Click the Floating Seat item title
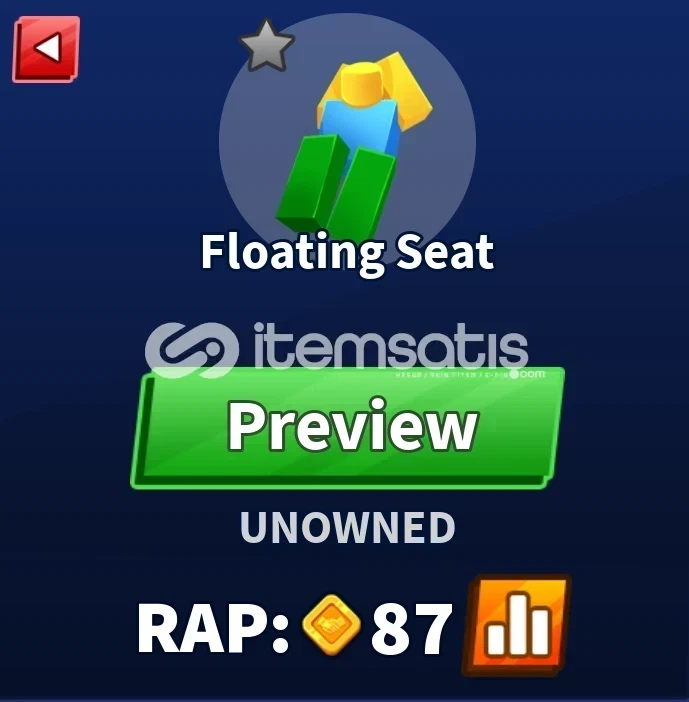This screenshot has height=702, width=689. pos(347,253)
